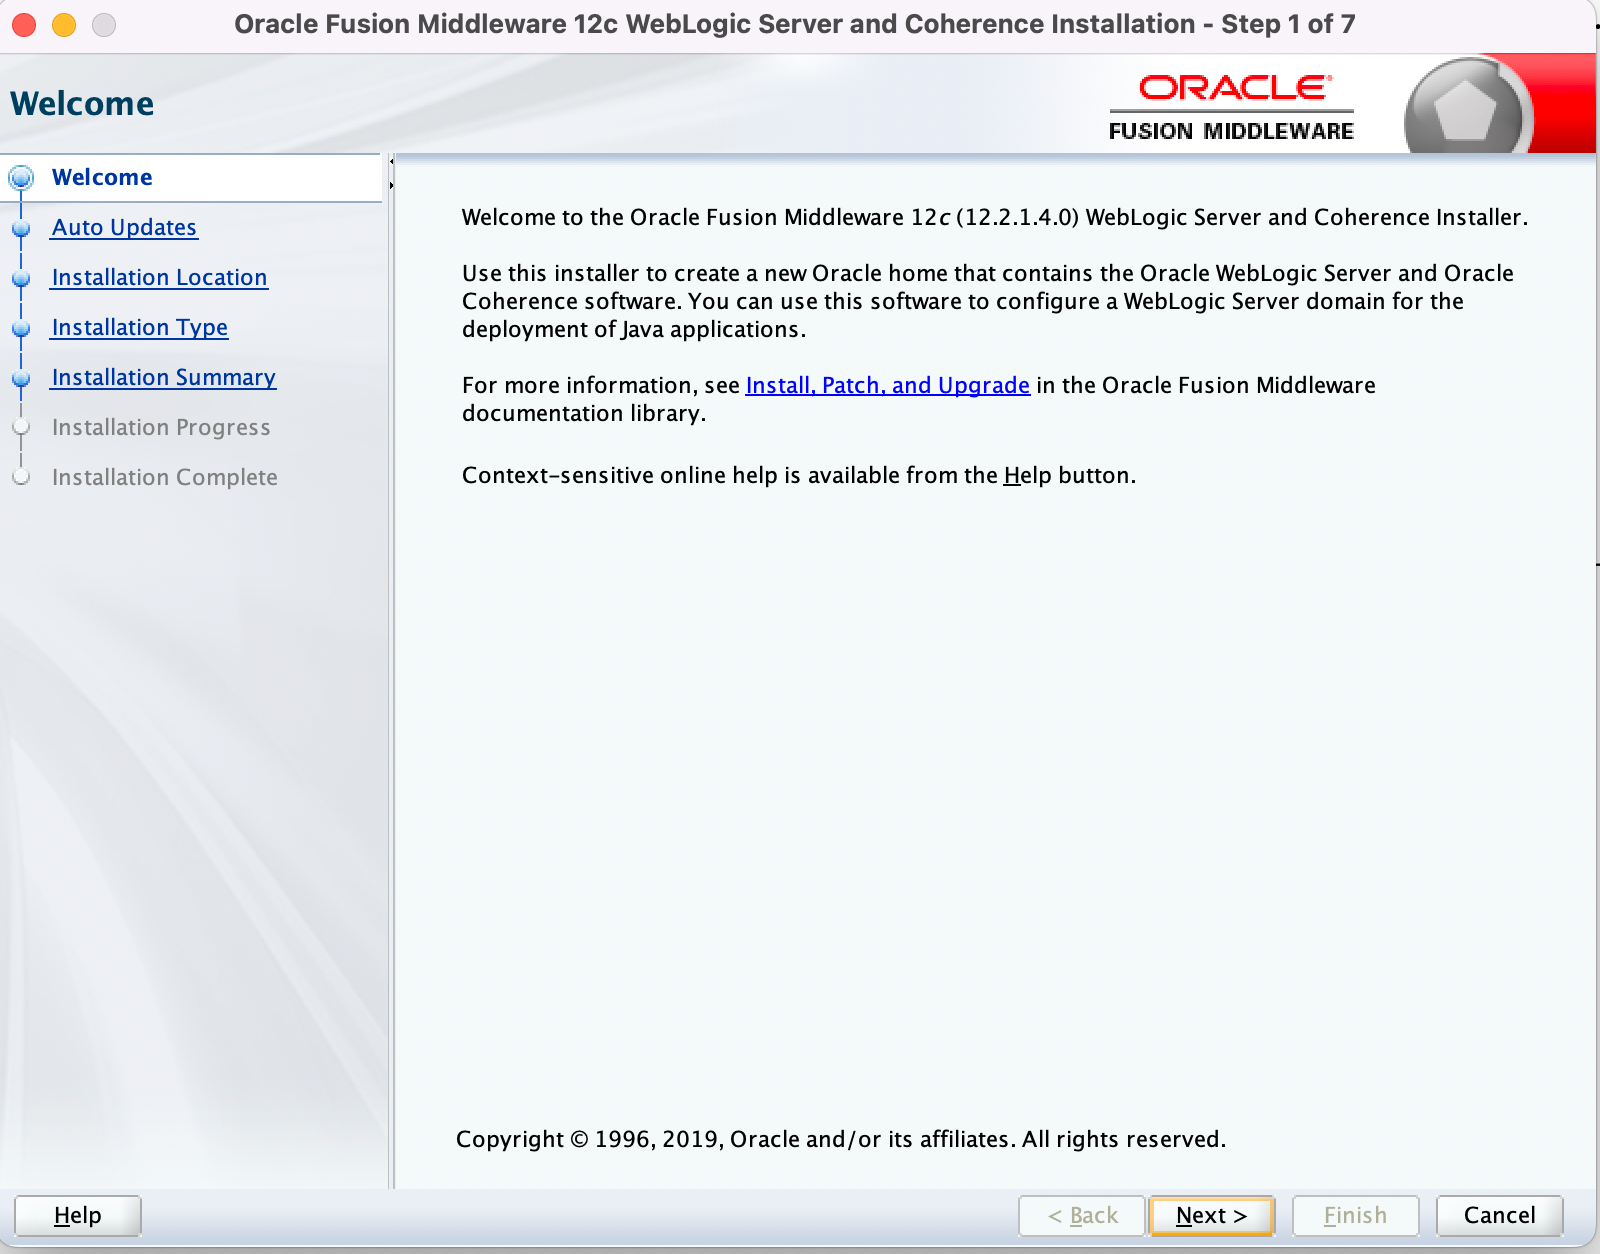Cancel the installation
Viewport: 1600px width, 1254px height.
(1499, 1216)
